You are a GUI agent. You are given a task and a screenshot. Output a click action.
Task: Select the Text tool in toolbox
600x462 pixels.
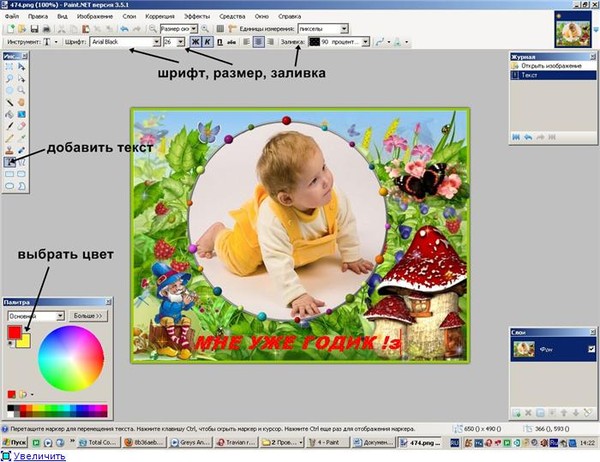click(x=10, y=162)
